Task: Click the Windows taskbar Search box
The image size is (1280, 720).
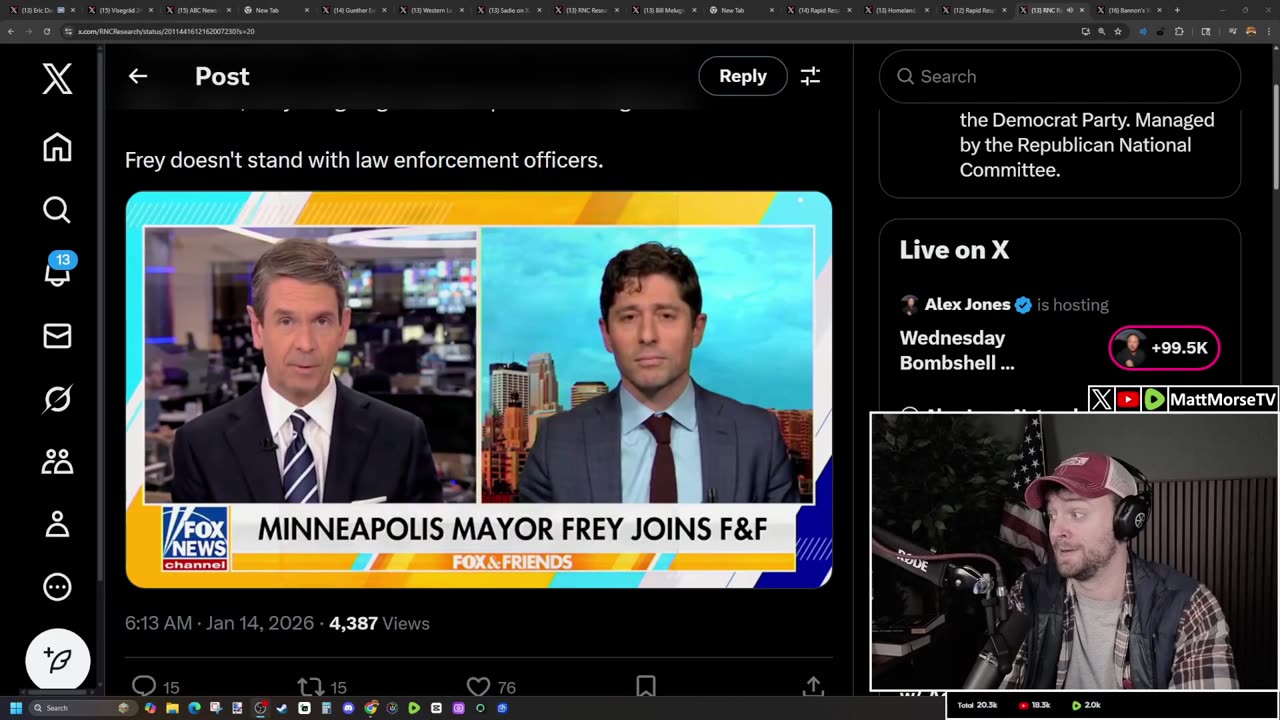Action: point(83,708)
